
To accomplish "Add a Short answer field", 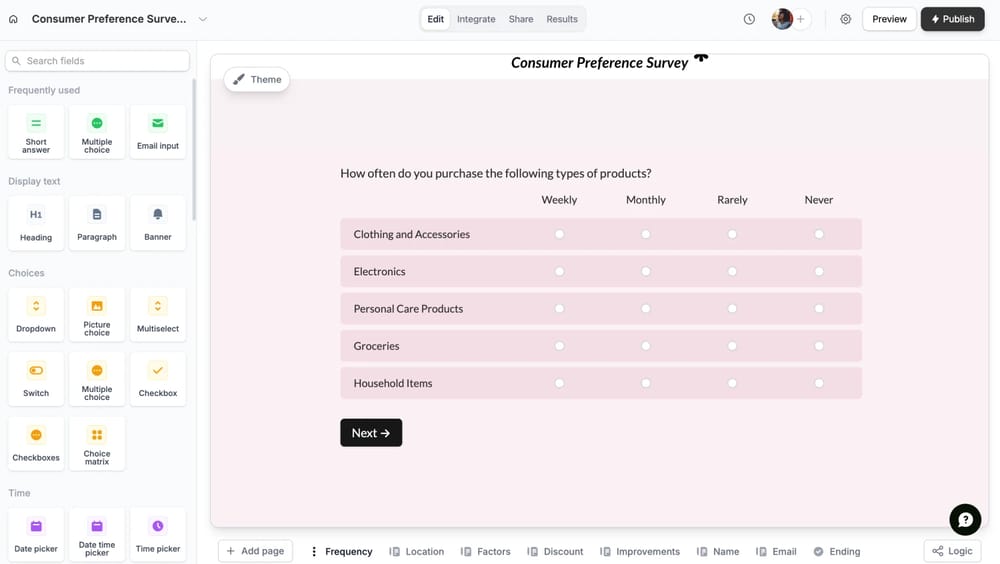I will [x=36, y=132].
